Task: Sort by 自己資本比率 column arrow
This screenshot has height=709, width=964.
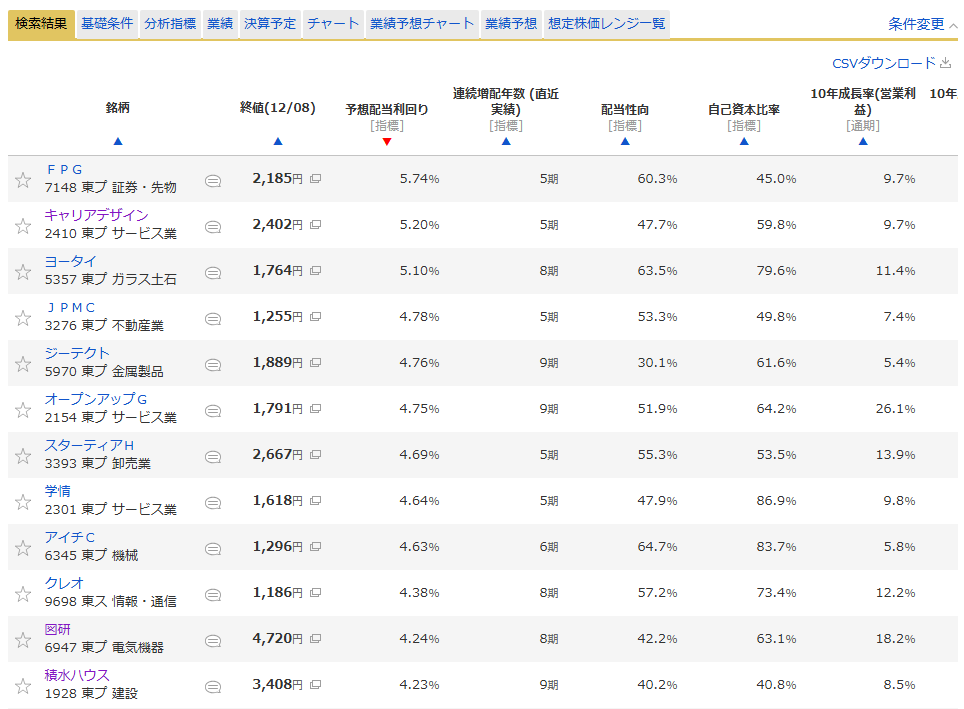Action: pos(744,142)
